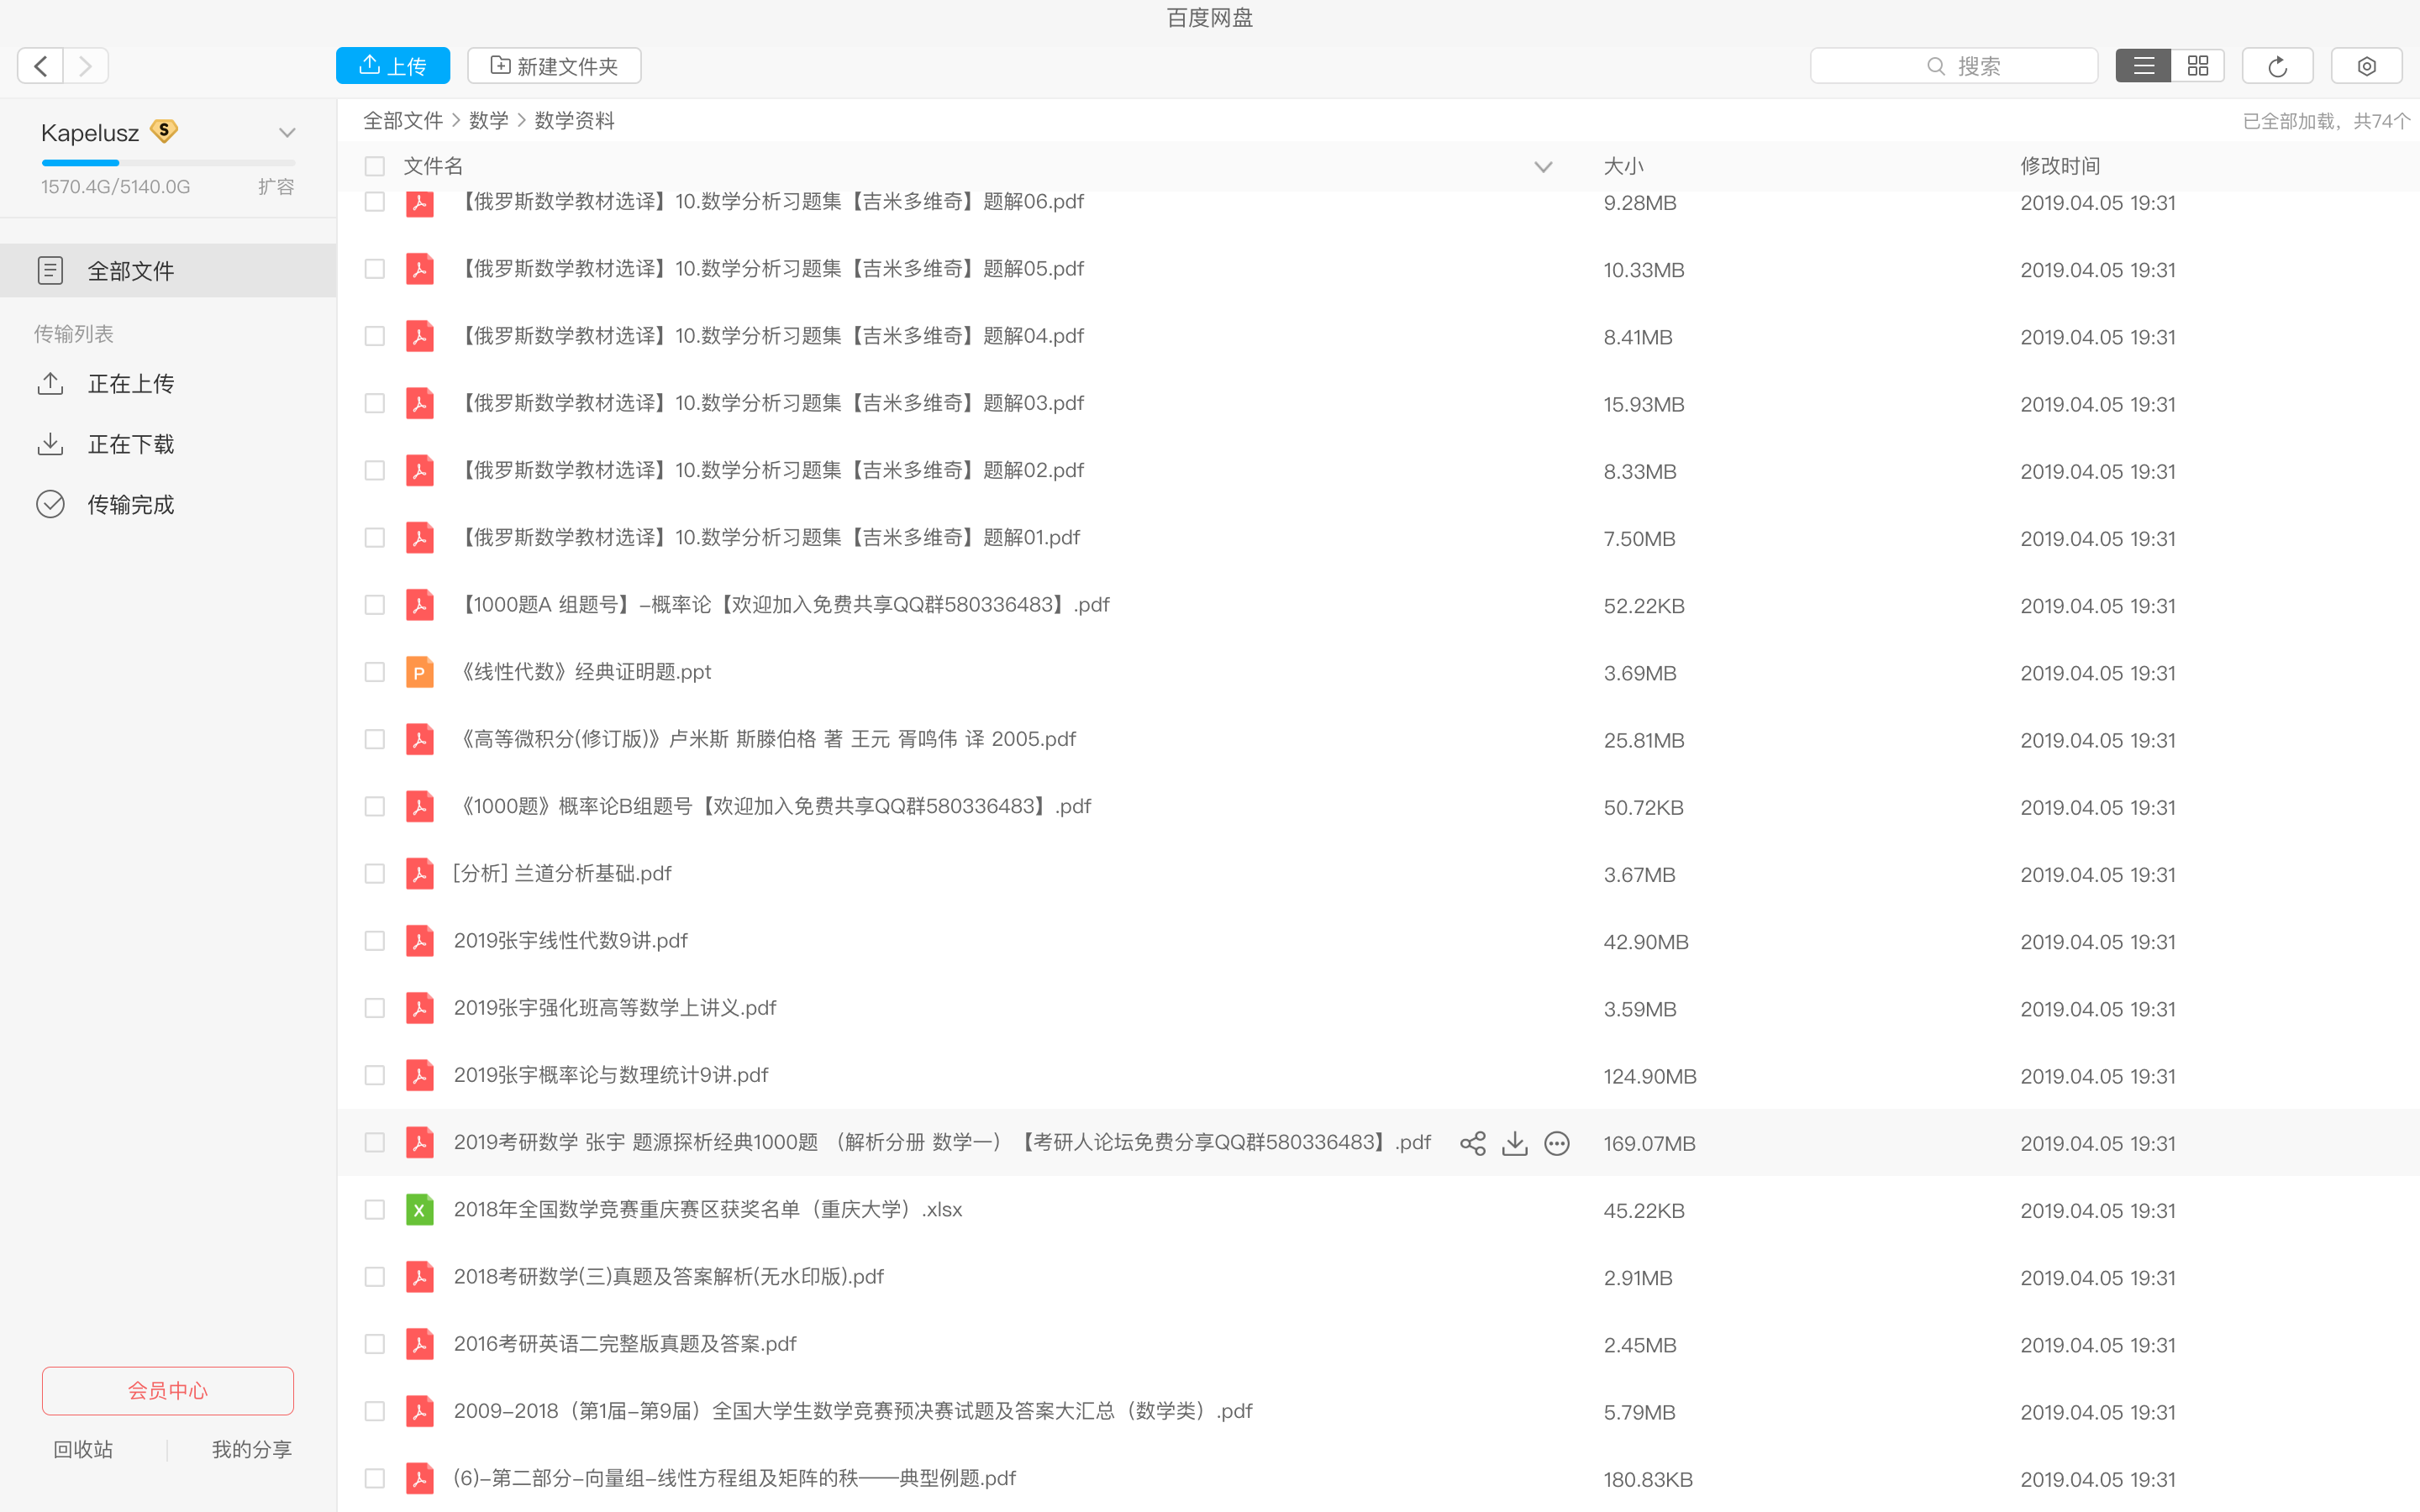Click into the 搜索 search field
Screen dimensions: 2420x1512
click(x=1953, y=66)
